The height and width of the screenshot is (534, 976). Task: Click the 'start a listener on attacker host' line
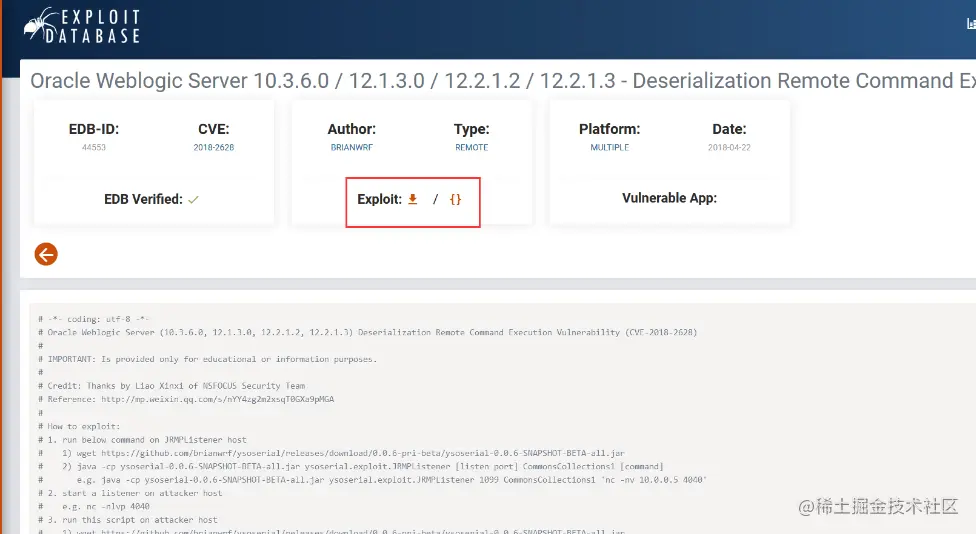130,493
